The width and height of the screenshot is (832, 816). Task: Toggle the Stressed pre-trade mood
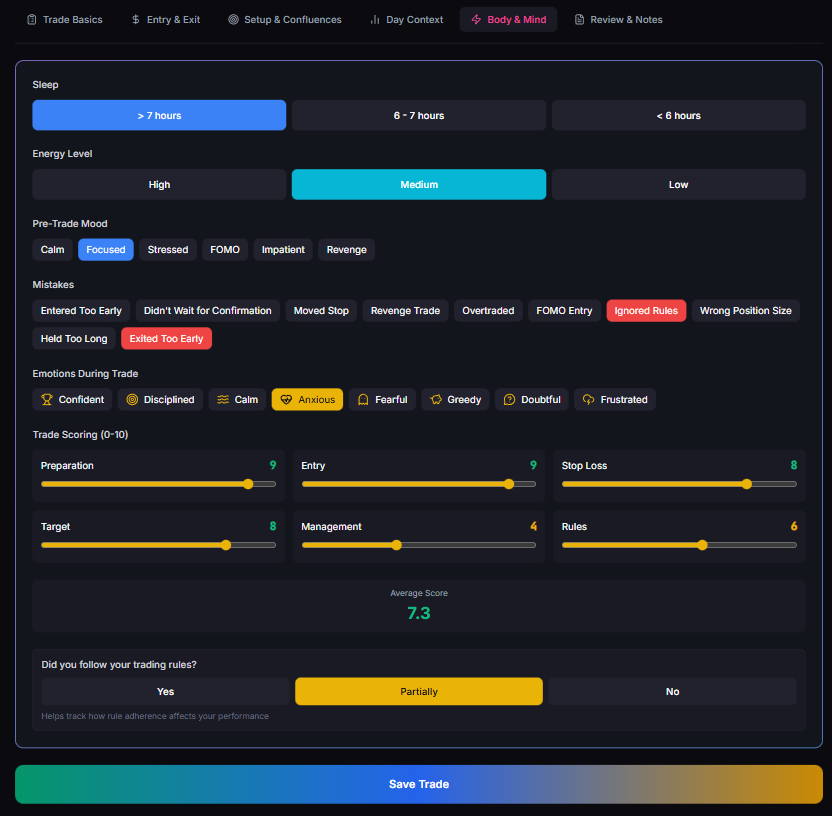tap(168, 250)
